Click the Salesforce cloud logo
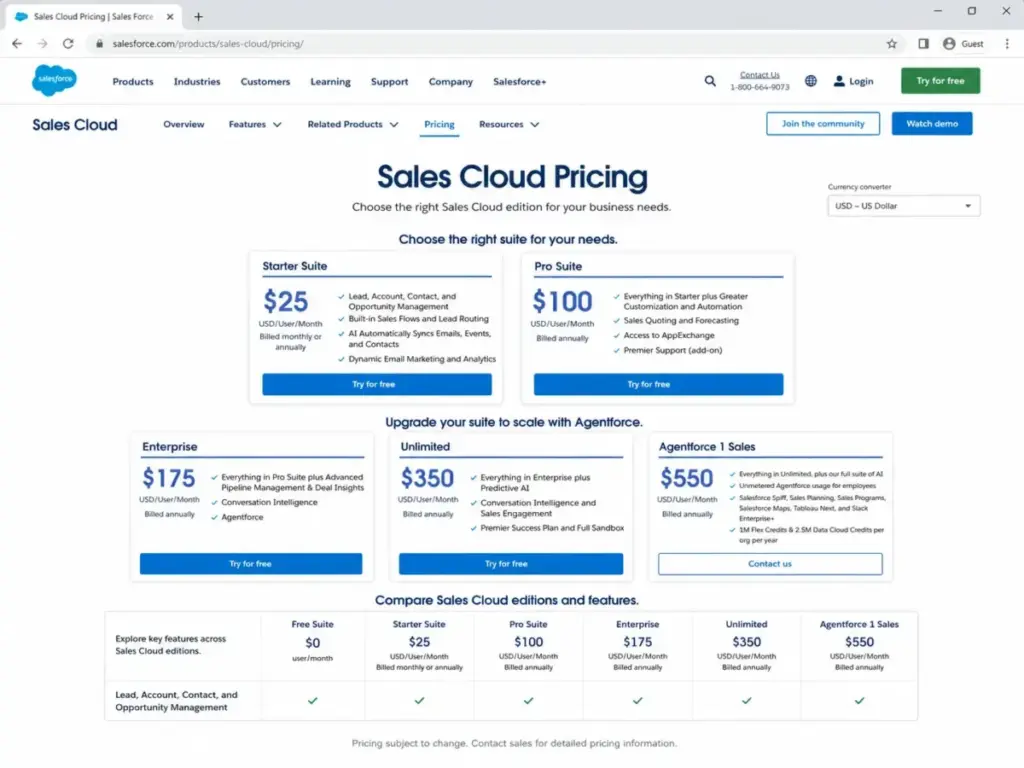The image size is (1024, 768). 54,80
